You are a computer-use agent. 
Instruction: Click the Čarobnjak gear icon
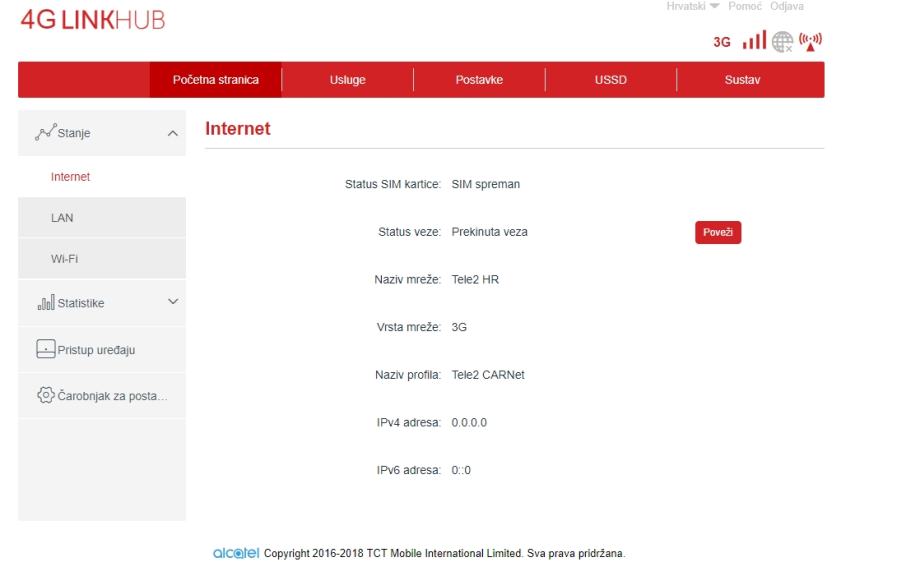[46, 395]
